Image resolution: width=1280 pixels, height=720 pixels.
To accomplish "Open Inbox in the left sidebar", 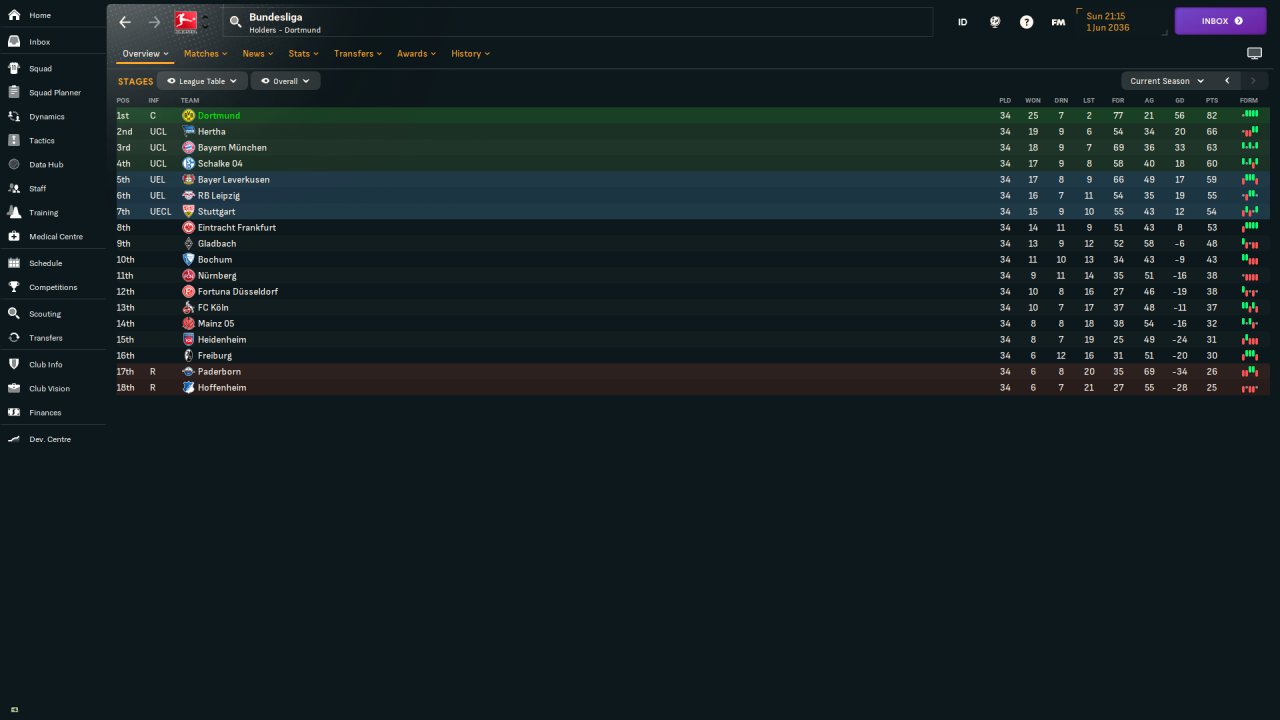I will pos(40,42).
